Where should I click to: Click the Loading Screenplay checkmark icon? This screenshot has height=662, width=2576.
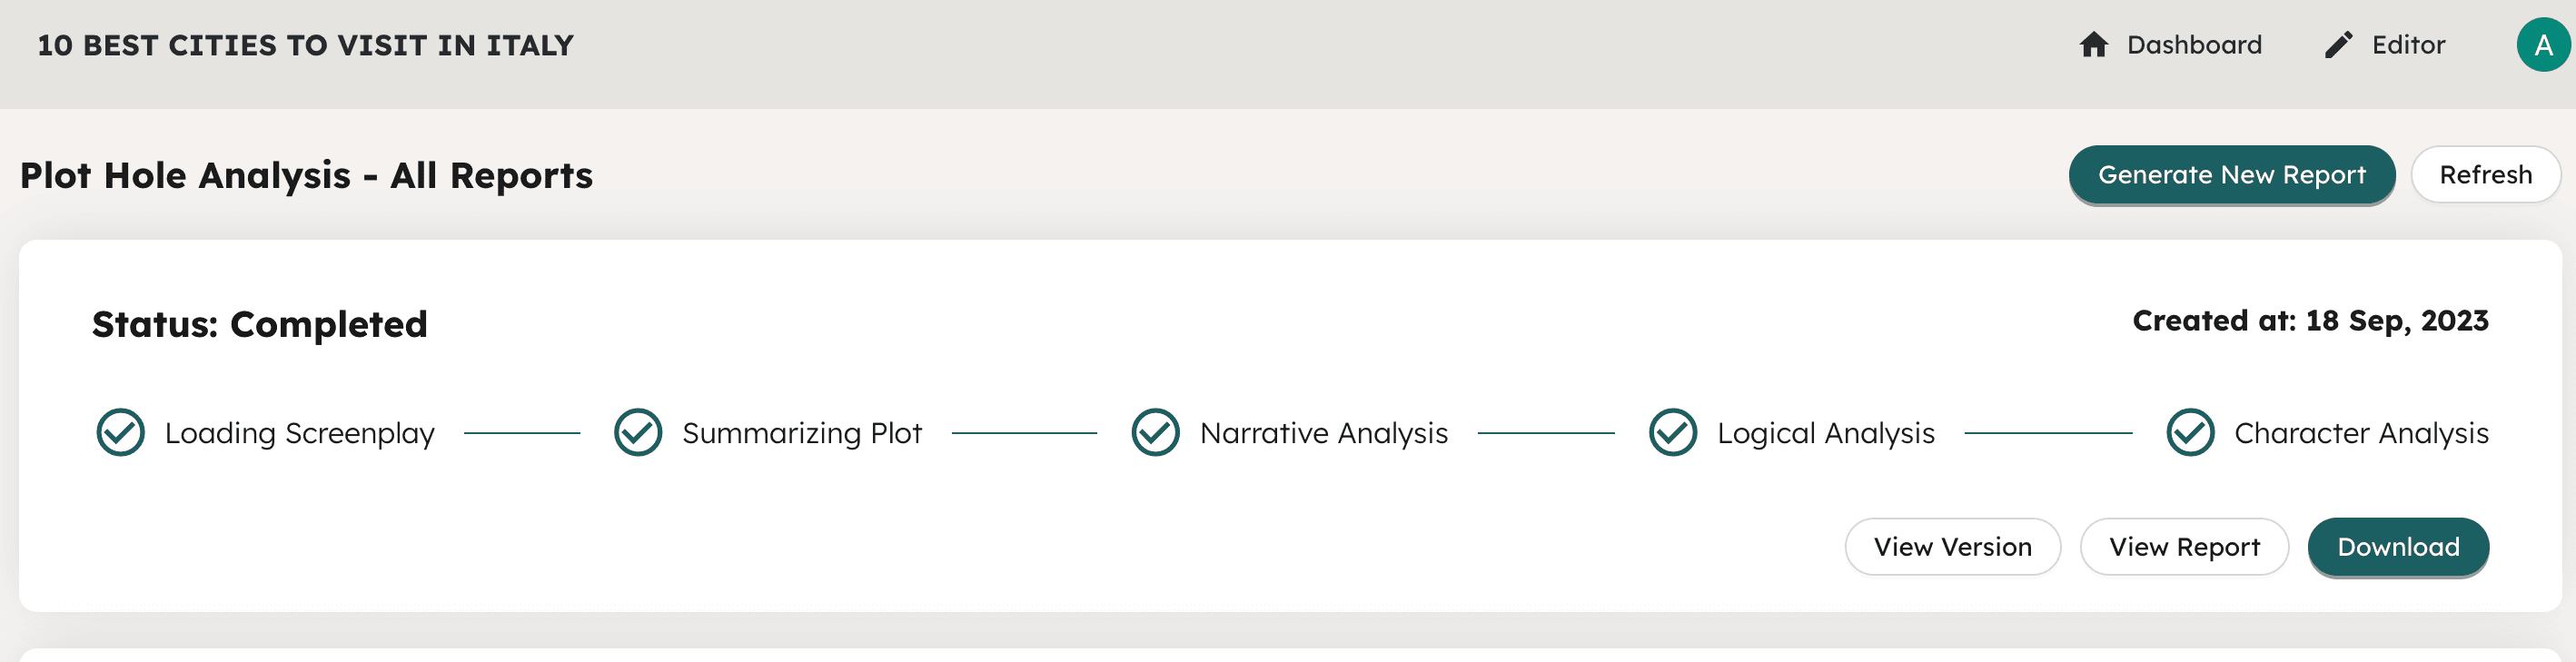coord(120,433)
